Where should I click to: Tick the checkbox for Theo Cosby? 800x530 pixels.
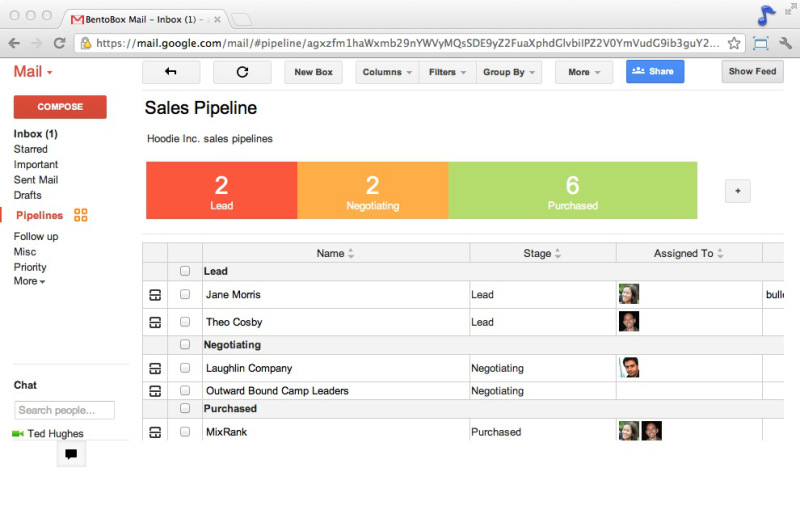[185, 322]
